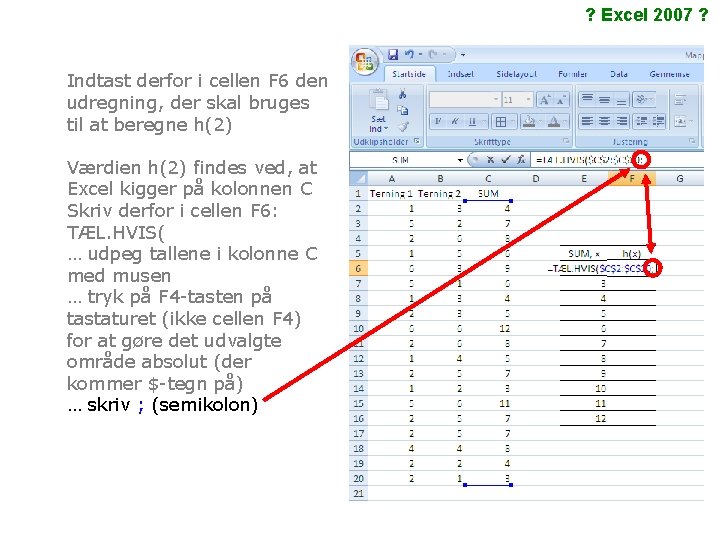Increase font size with large A

(545, 99)
